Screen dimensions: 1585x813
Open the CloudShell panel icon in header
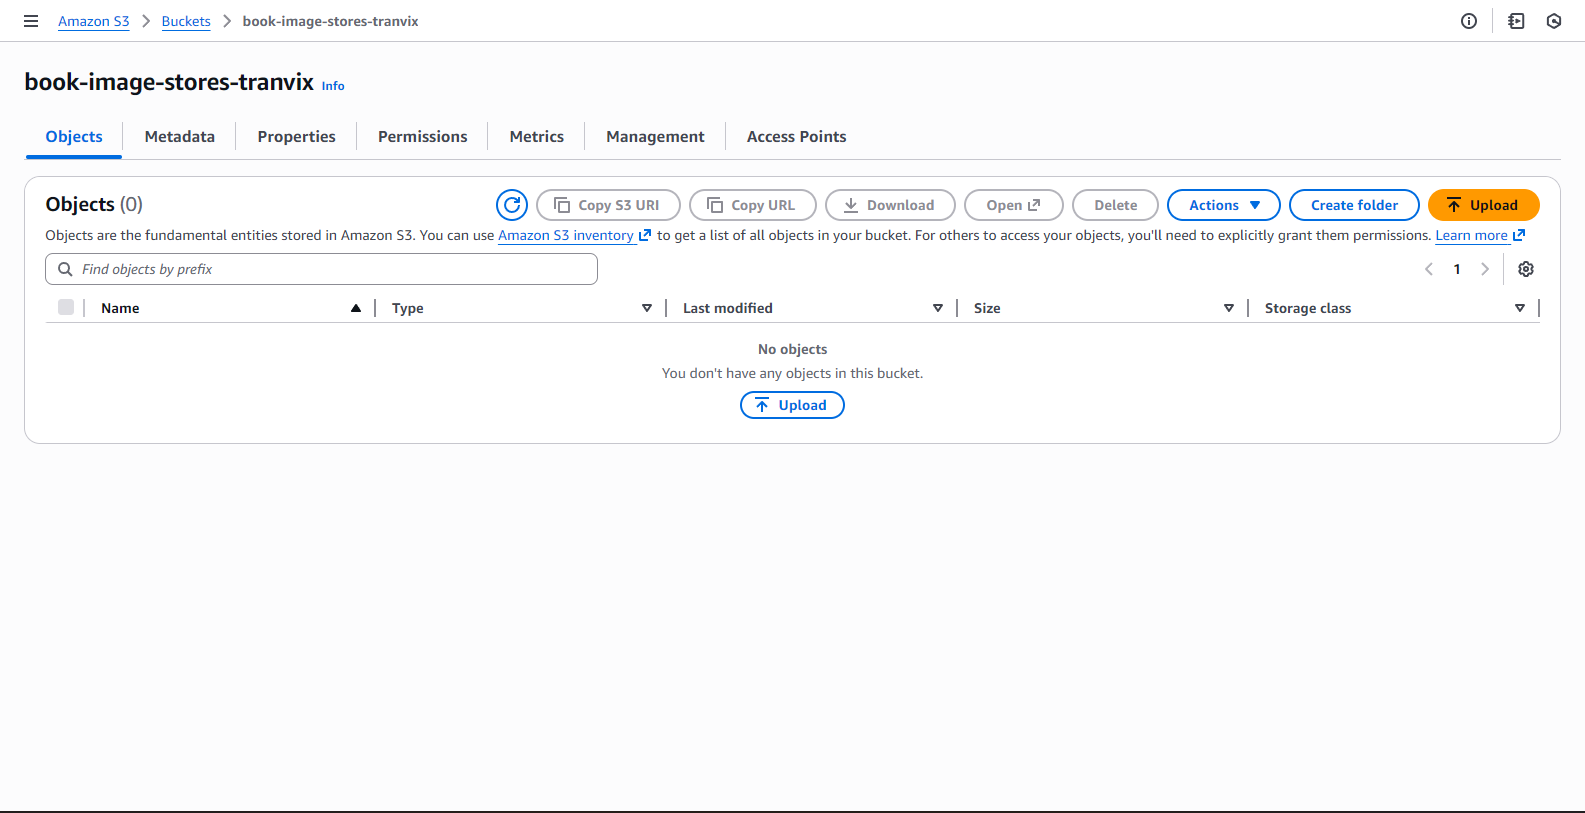[1516, 21]
